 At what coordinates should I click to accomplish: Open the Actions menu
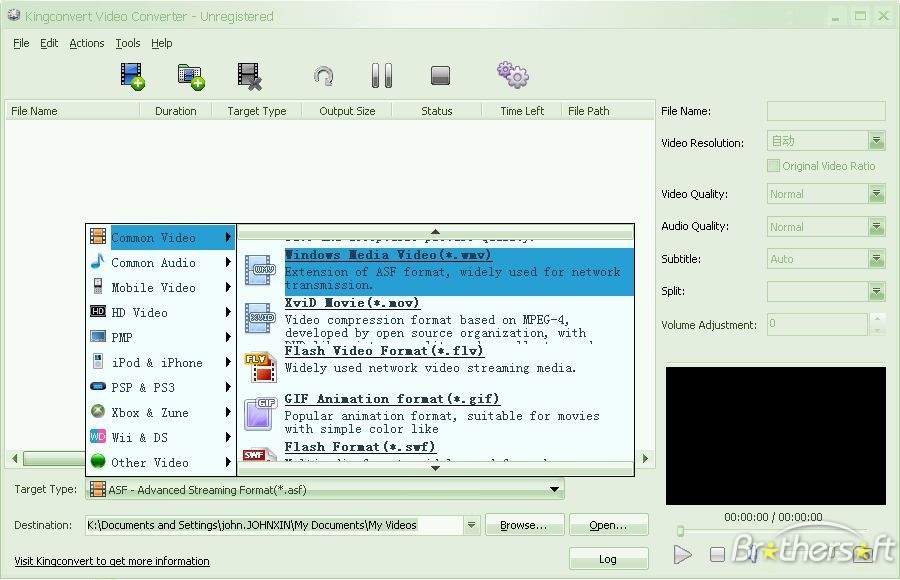tap(87, 43)
